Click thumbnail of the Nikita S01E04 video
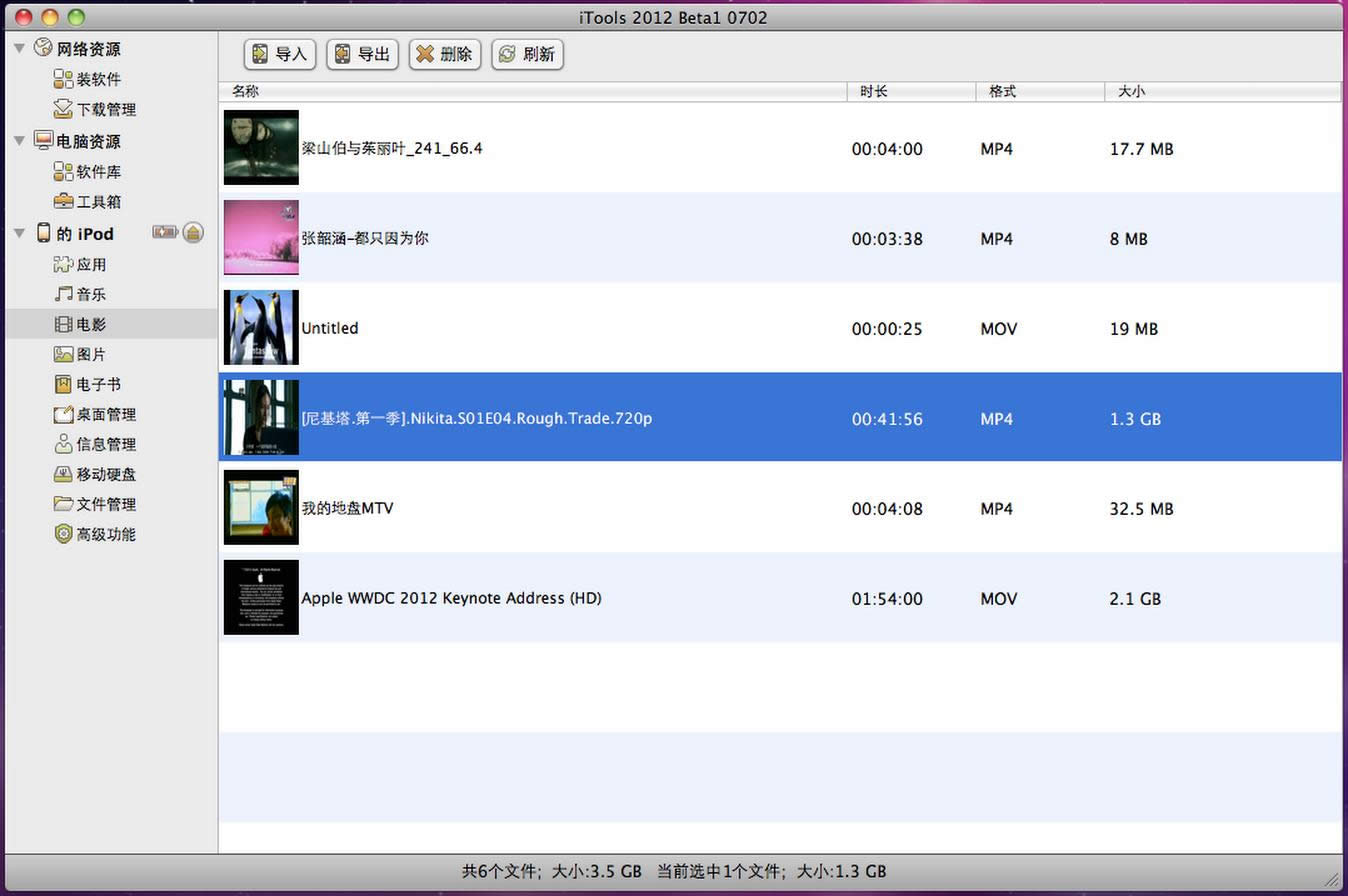1348x896 pixels. pyautogui.click(x=261, y=417)
